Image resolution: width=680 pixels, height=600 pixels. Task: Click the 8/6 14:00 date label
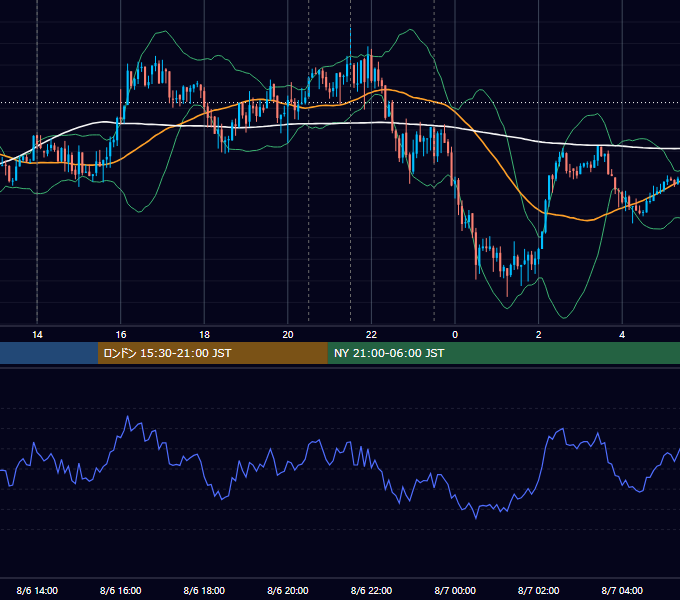pos(37,590)
